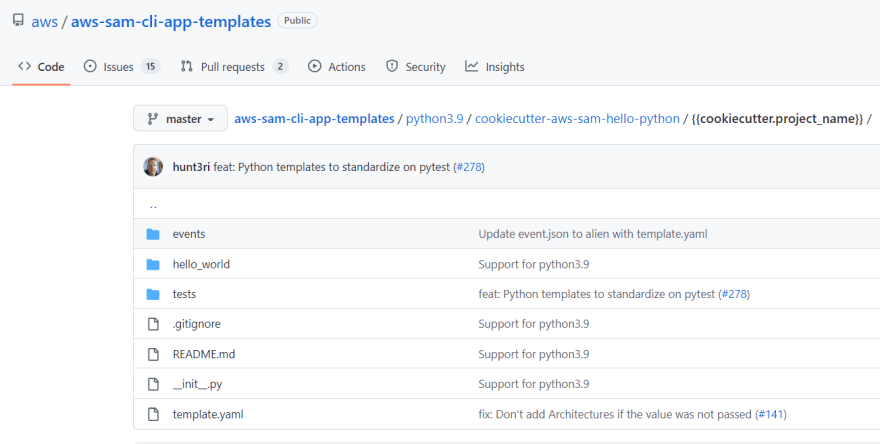The image size is (880, 444).
Task: Open the Security tab
Action: click(415, 67)
